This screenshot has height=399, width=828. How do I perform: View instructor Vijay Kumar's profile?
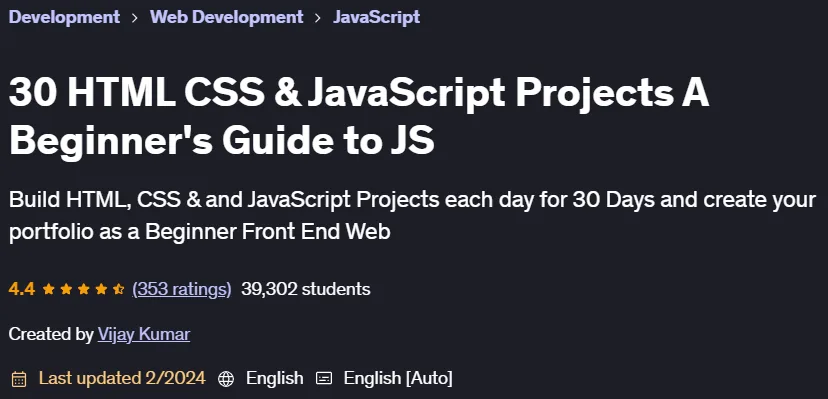144,334
